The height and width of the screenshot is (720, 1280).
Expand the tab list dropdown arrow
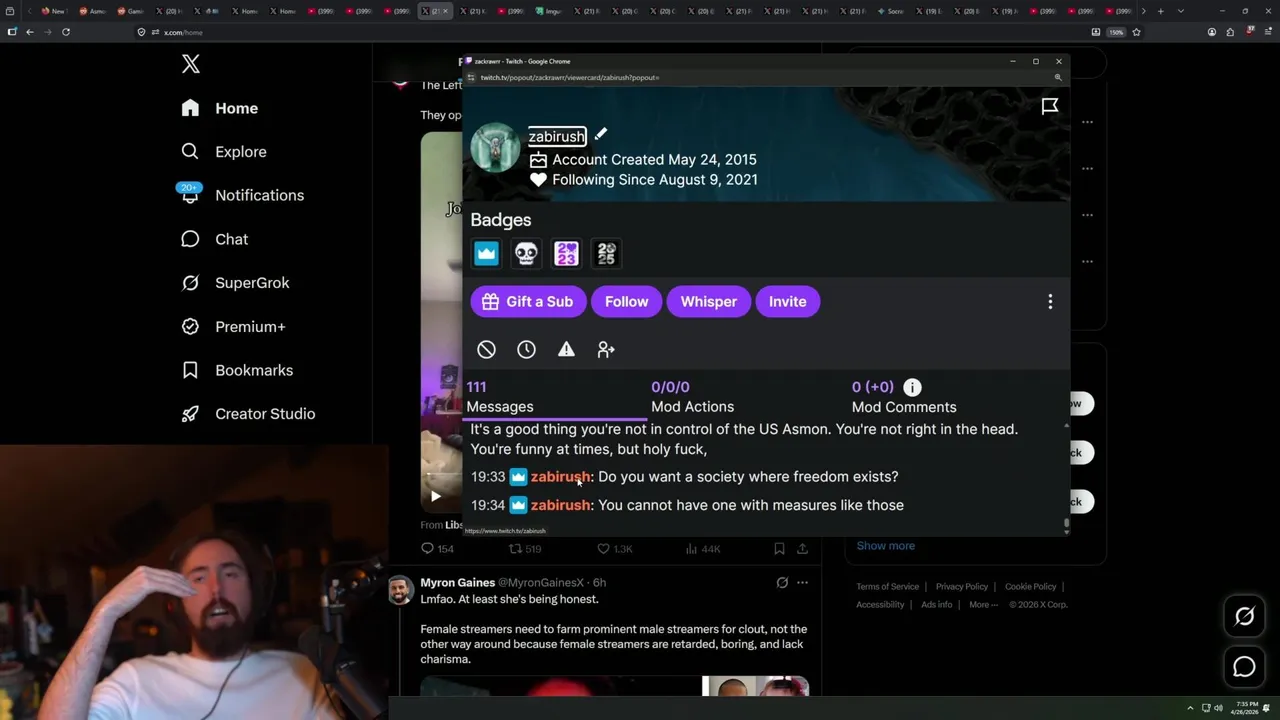(x=1181, y=11)
